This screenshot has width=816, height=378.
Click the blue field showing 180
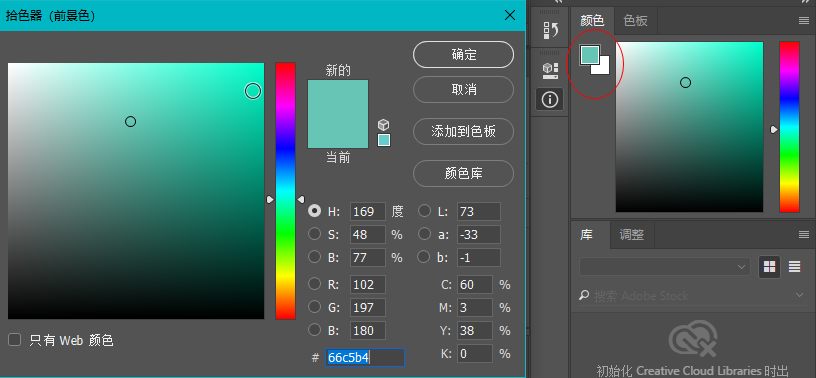[368, 331]
